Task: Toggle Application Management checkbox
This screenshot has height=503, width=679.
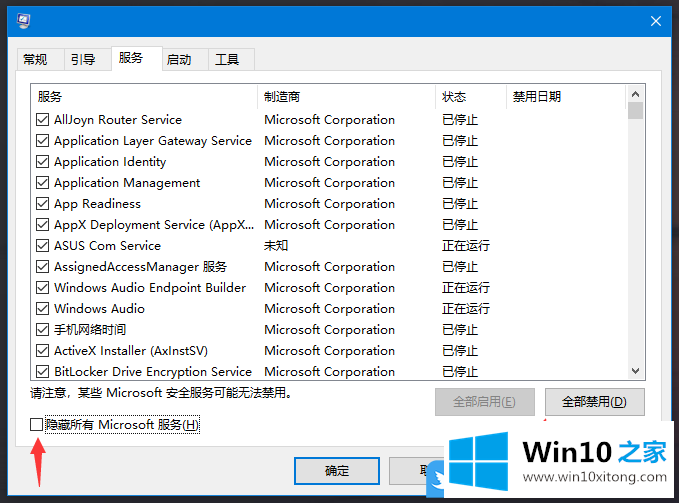Action: click(x=42, y=183)
